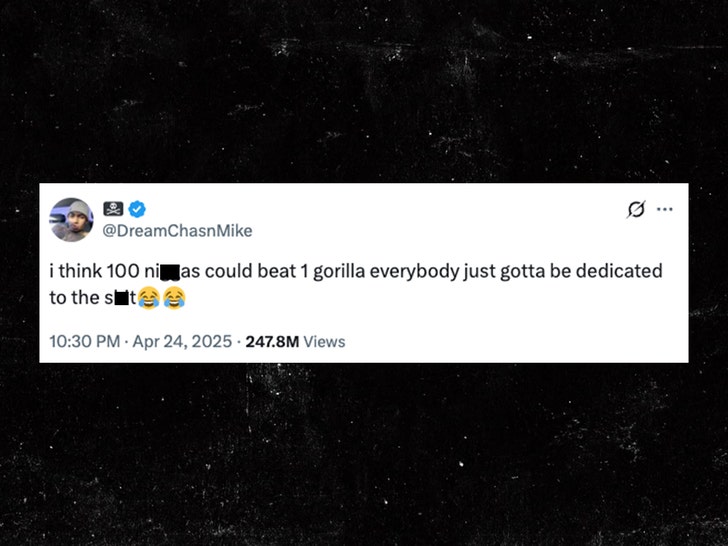Open the Grok slashed-circle icon

tap(634, 209)
